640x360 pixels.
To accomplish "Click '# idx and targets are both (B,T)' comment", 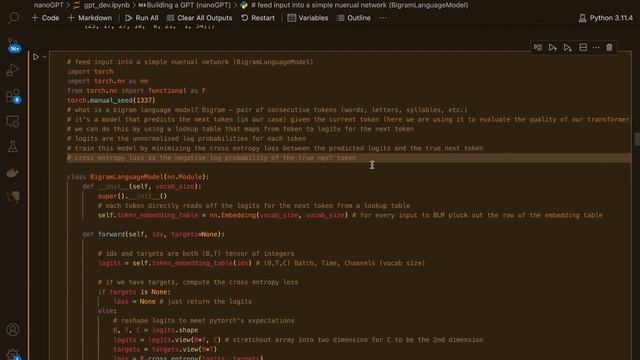I will [x=196, y=253].
